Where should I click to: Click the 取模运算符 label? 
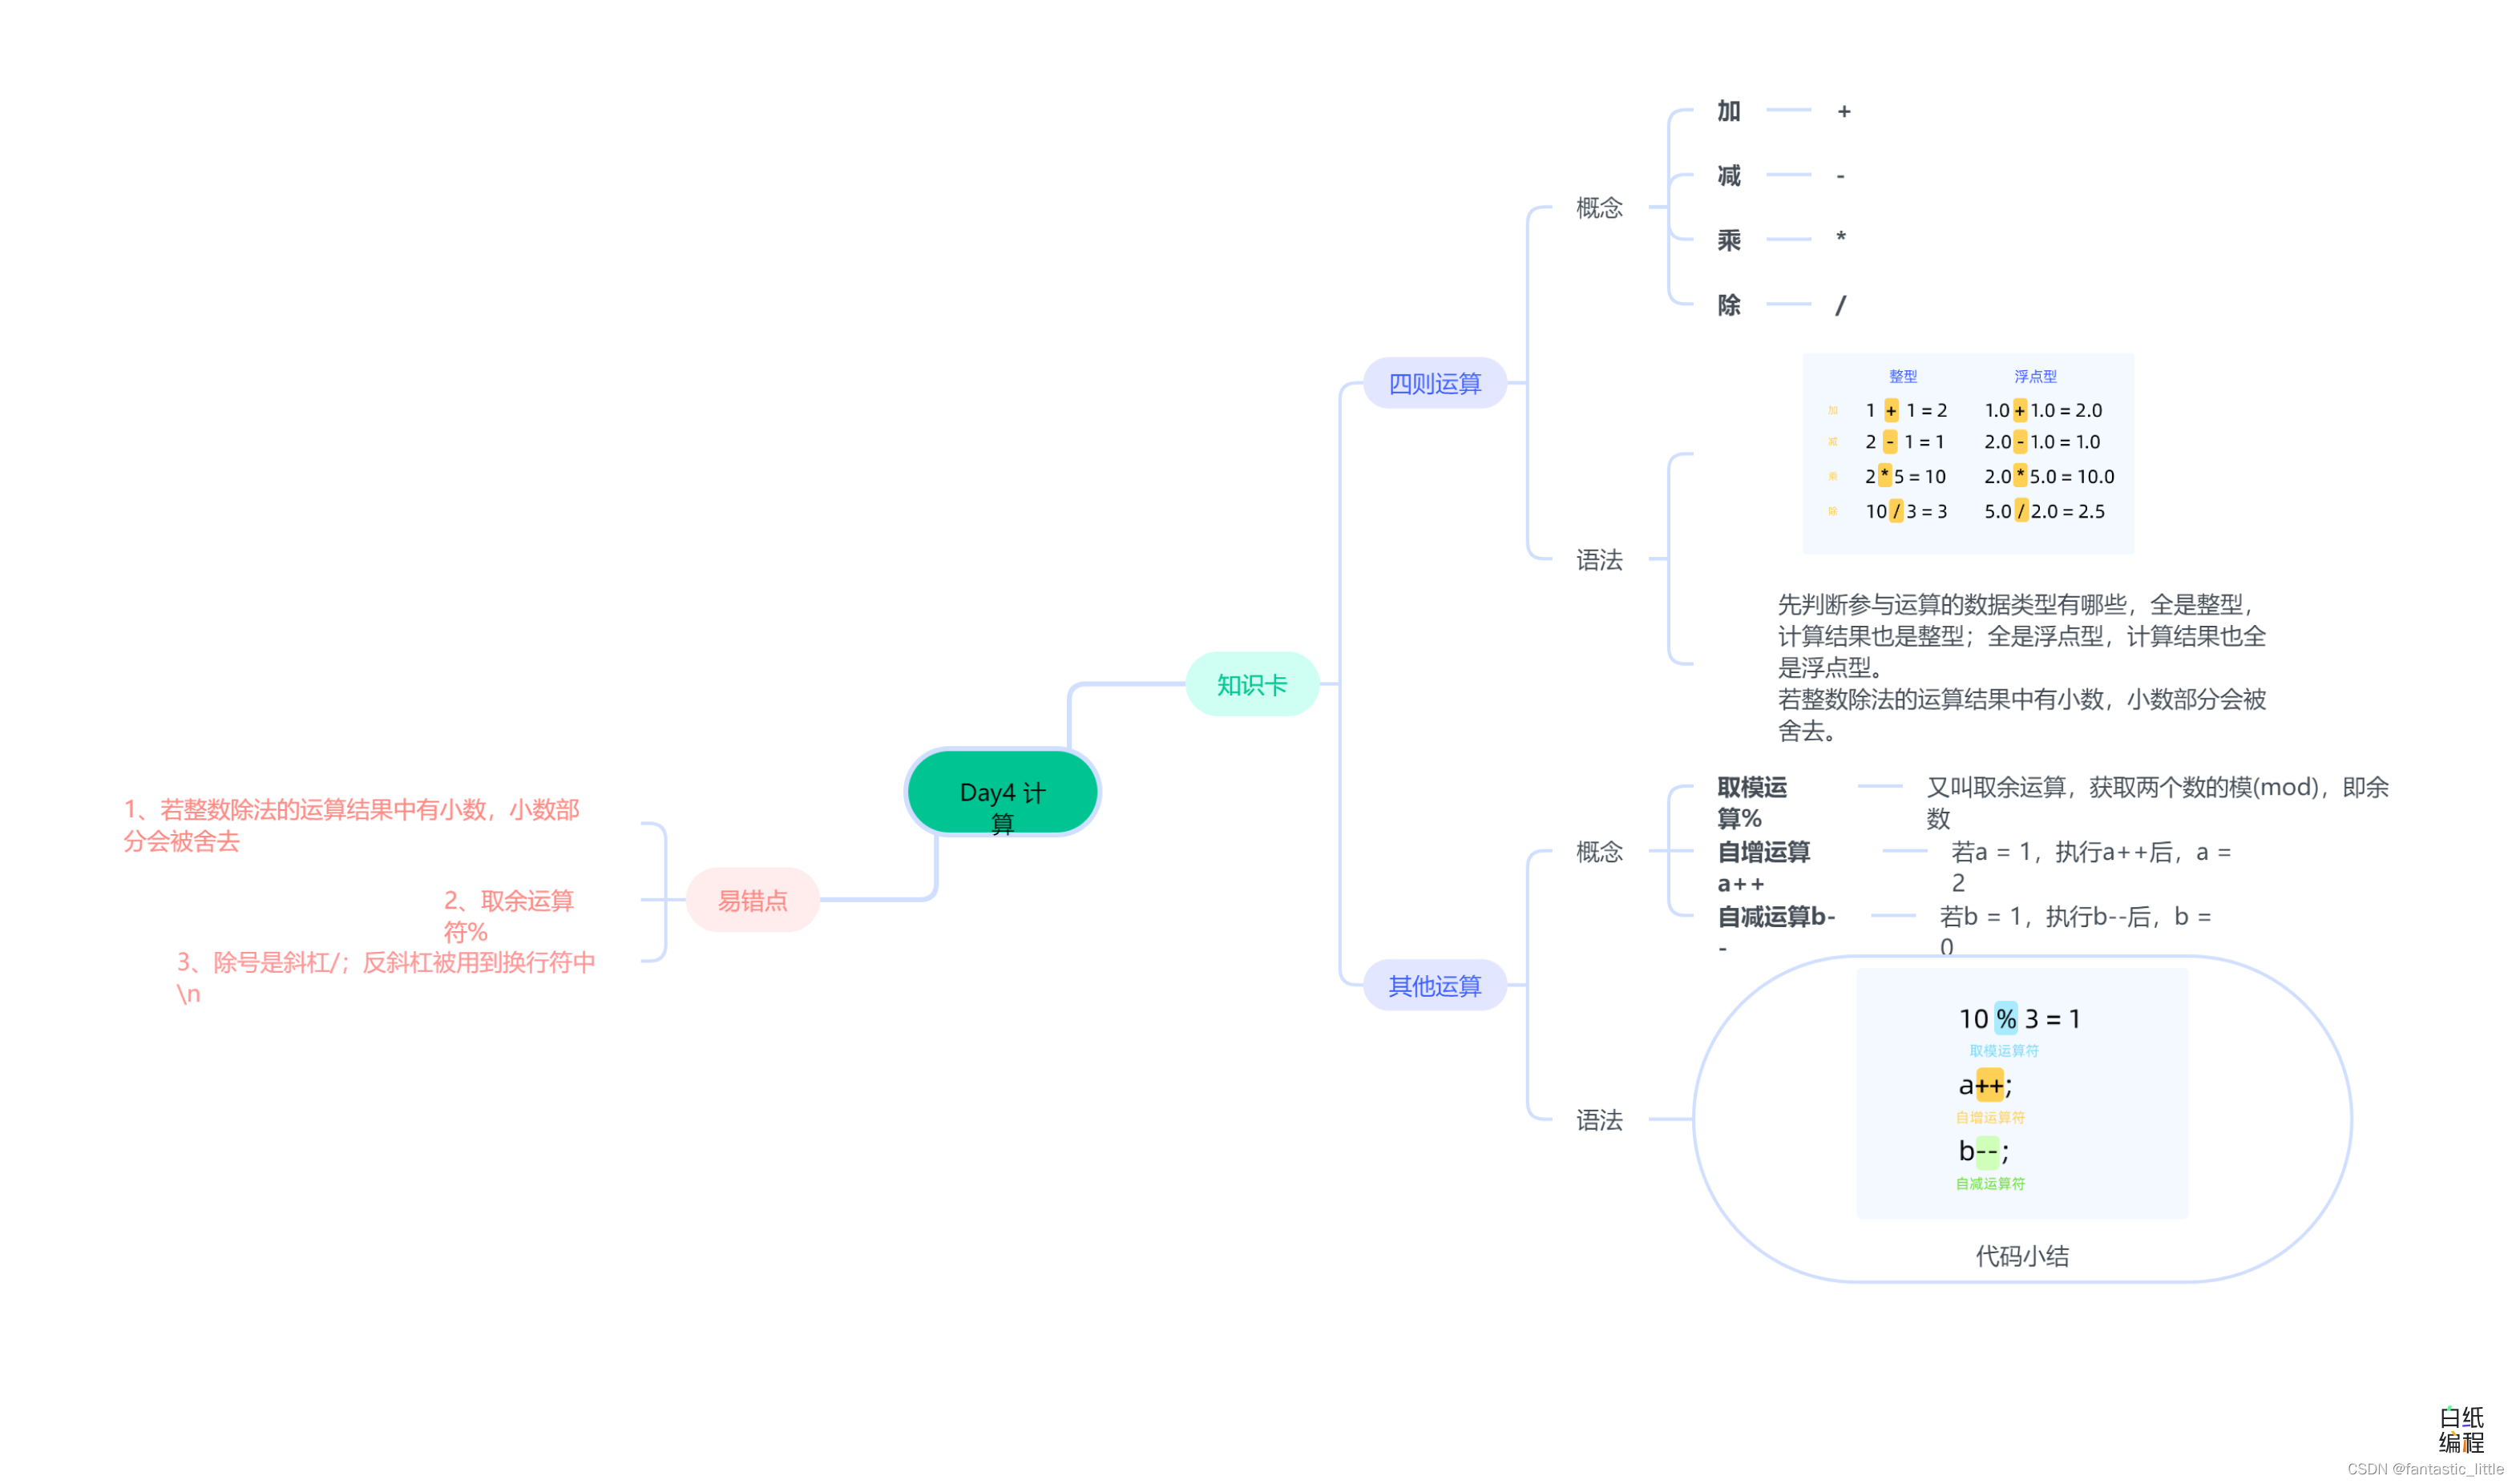pos(2004,1052)
